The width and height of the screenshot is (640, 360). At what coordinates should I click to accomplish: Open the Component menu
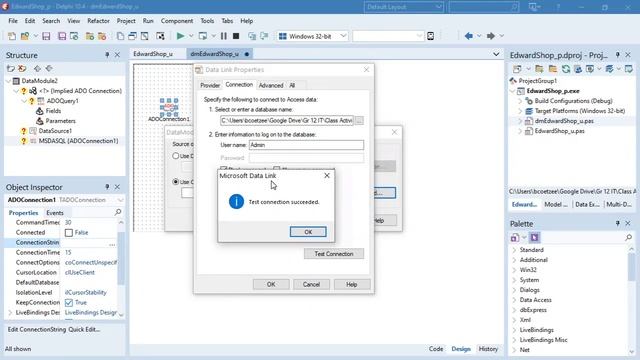point(177,21)
